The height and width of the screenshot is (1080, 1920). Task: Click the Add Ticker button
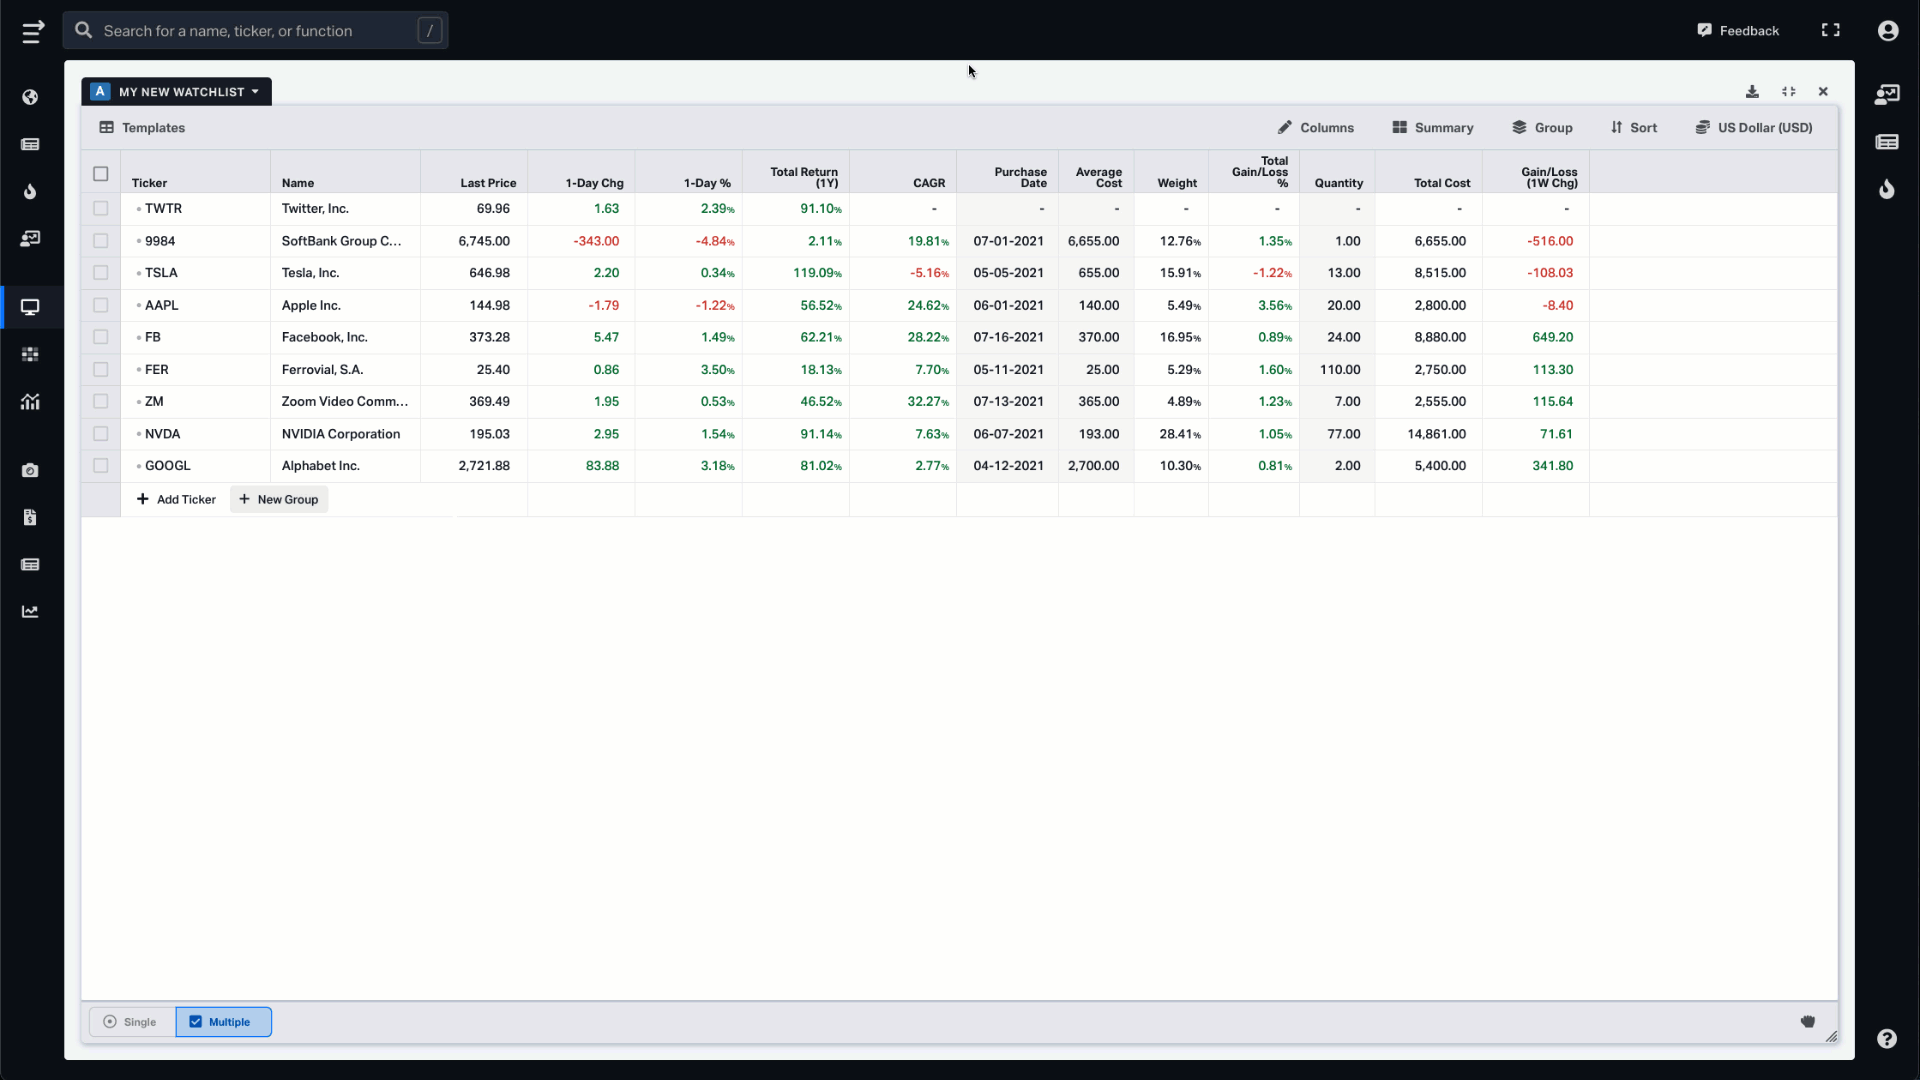click(175, 498)
